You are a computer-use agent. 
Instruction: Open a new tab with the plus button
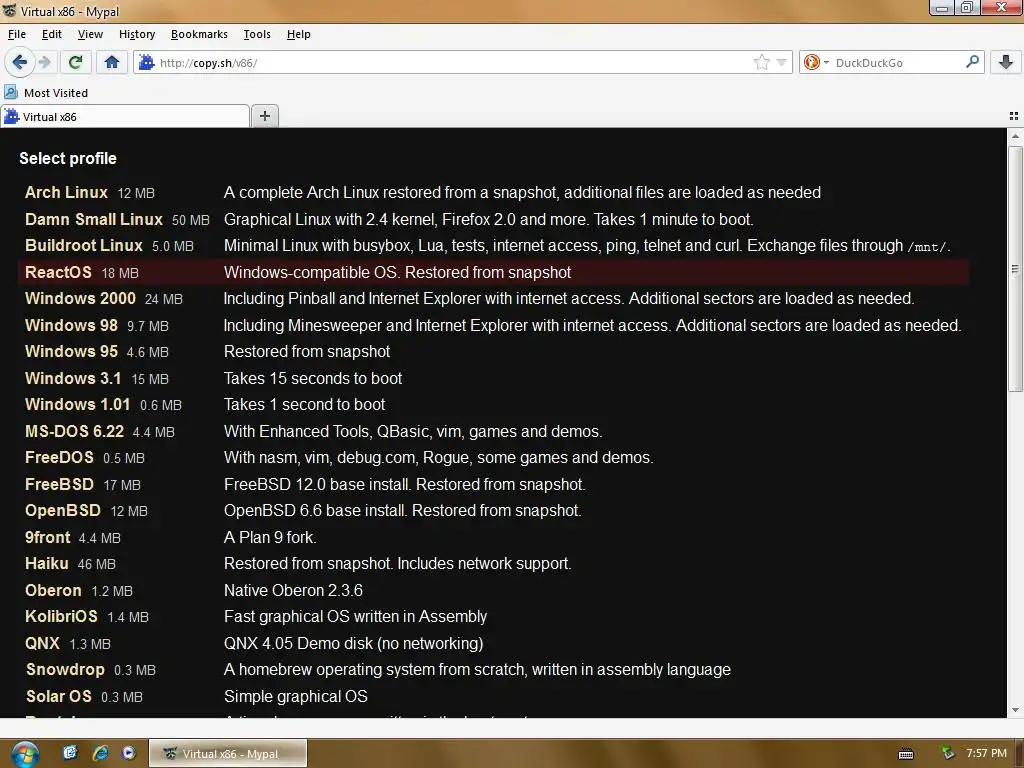264,116
